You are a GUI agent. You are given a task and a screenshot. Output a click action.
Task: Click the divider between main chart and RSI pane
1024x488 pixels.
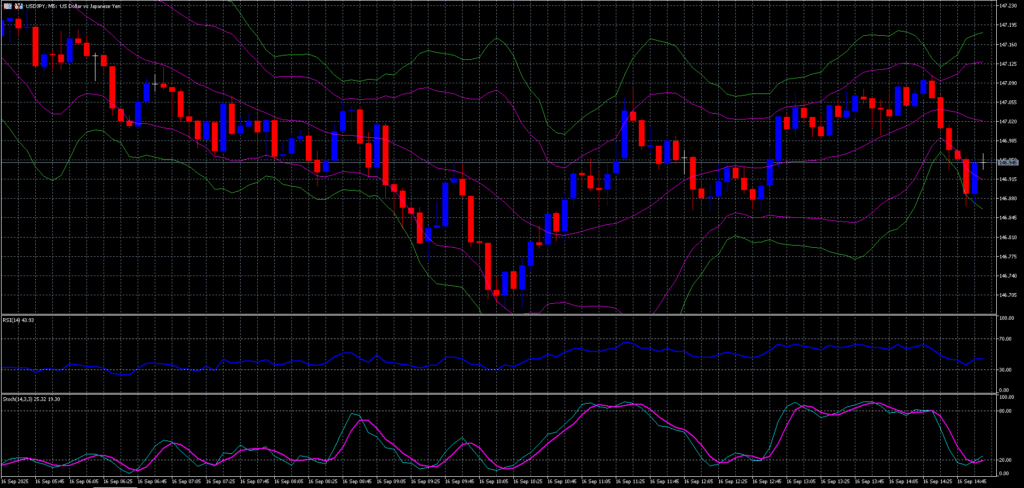point(500,314)
